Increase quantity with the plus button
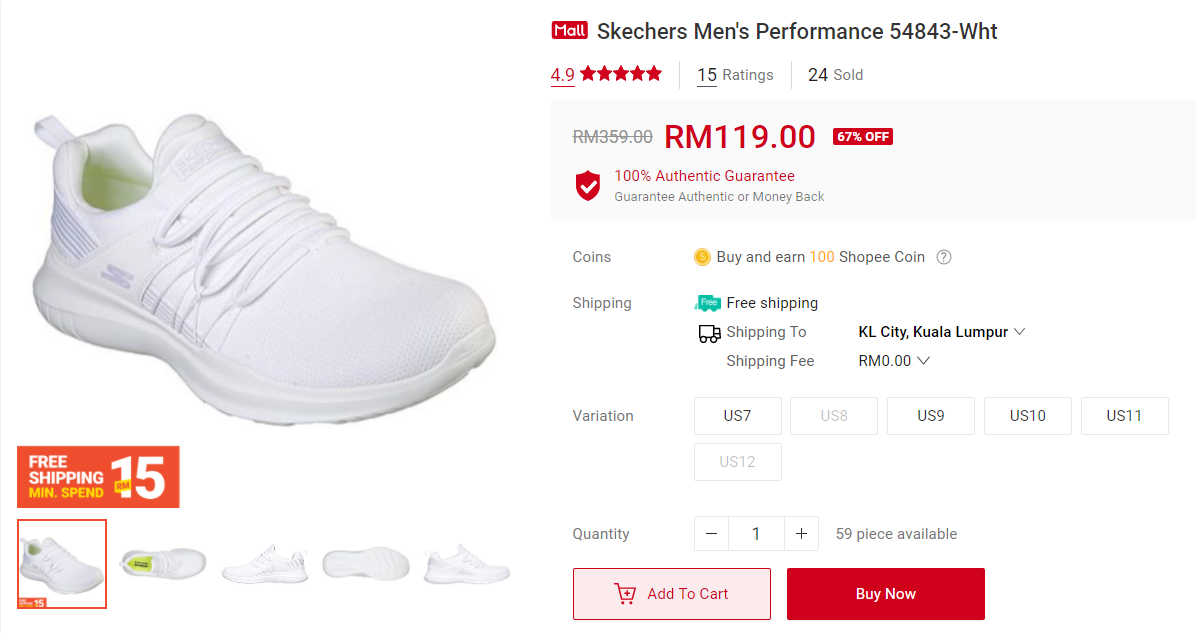 tap(801, 534)
